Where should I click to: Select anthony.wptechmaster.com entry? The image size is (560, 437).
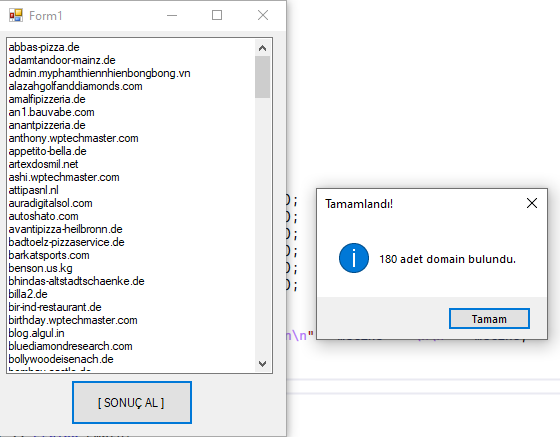(x=73, y=138)
